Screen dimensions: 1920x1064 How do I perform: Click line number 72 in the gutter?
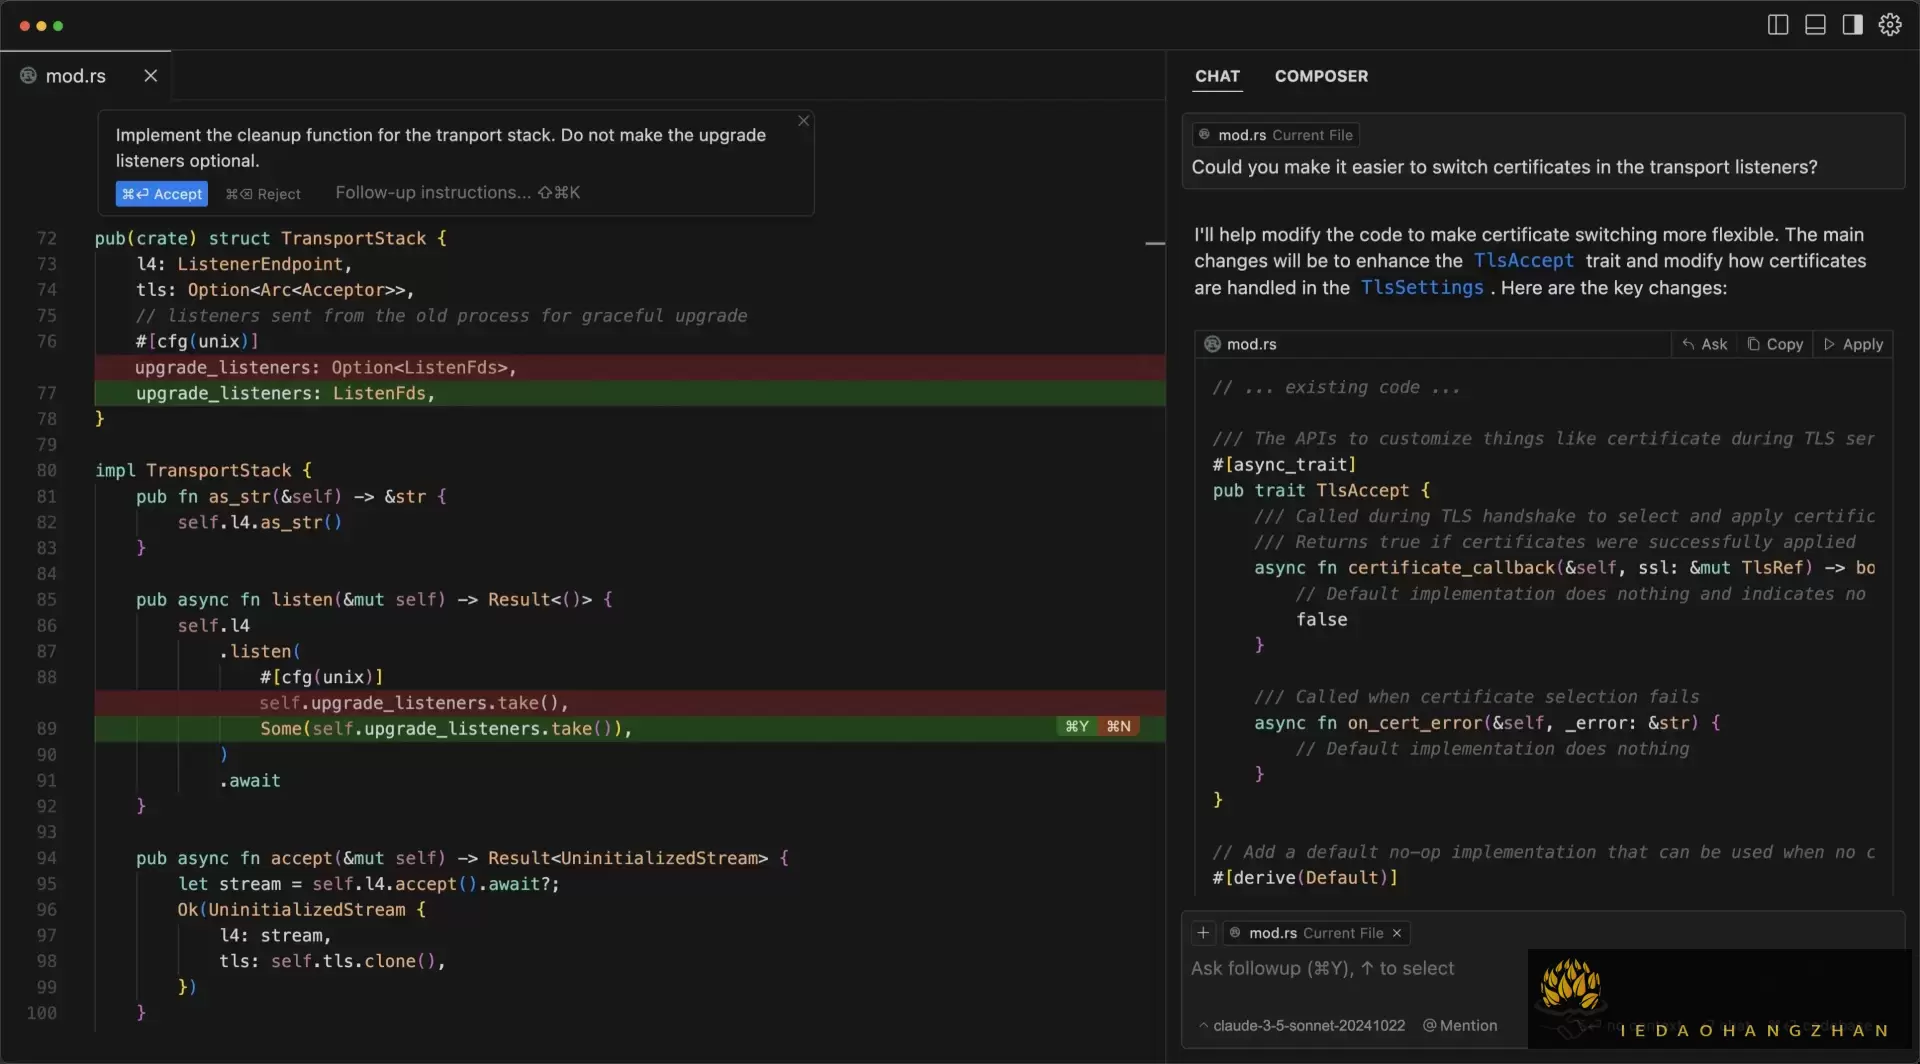[46, 238]
